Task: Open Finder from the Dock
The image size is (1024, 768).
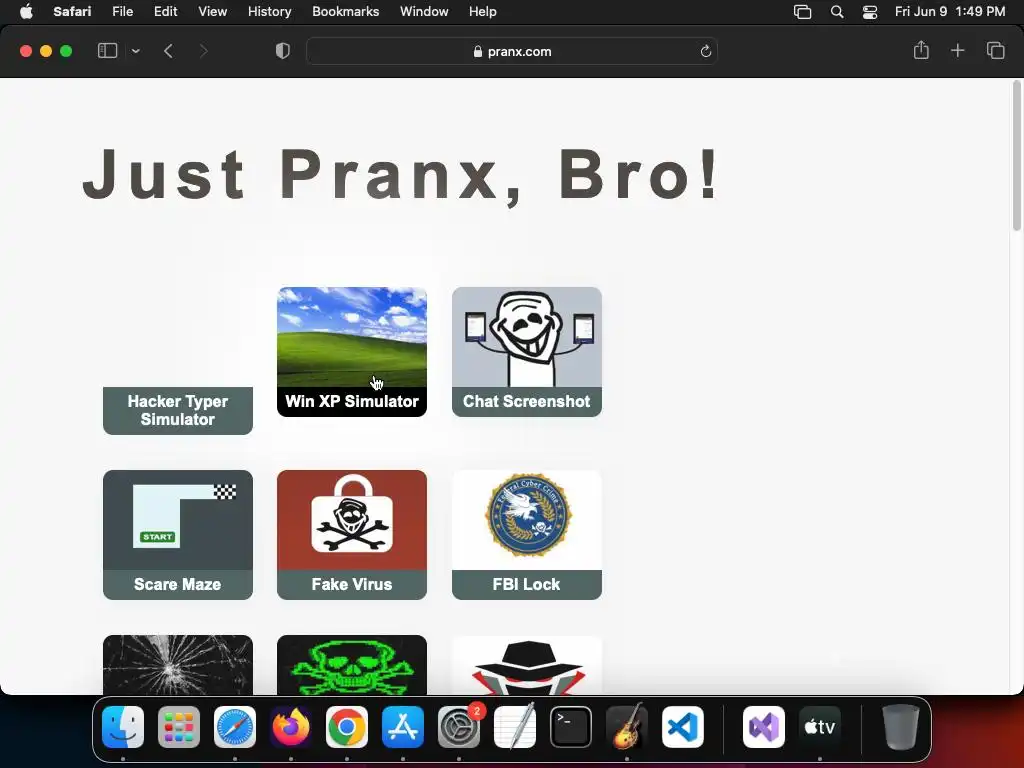Action: (123, 727)
